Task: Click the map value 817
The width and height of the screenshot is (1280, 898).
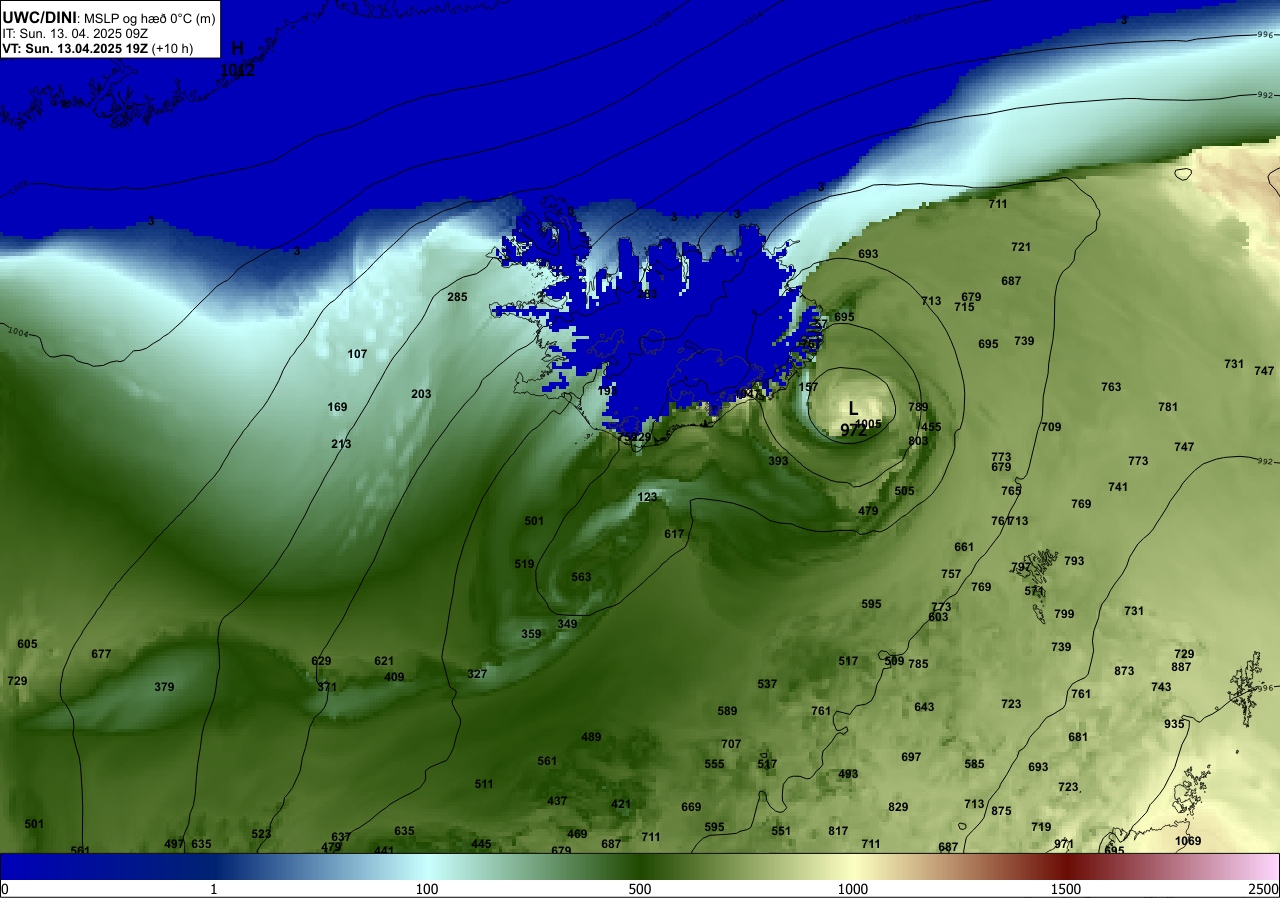Action: click(838, 831)
